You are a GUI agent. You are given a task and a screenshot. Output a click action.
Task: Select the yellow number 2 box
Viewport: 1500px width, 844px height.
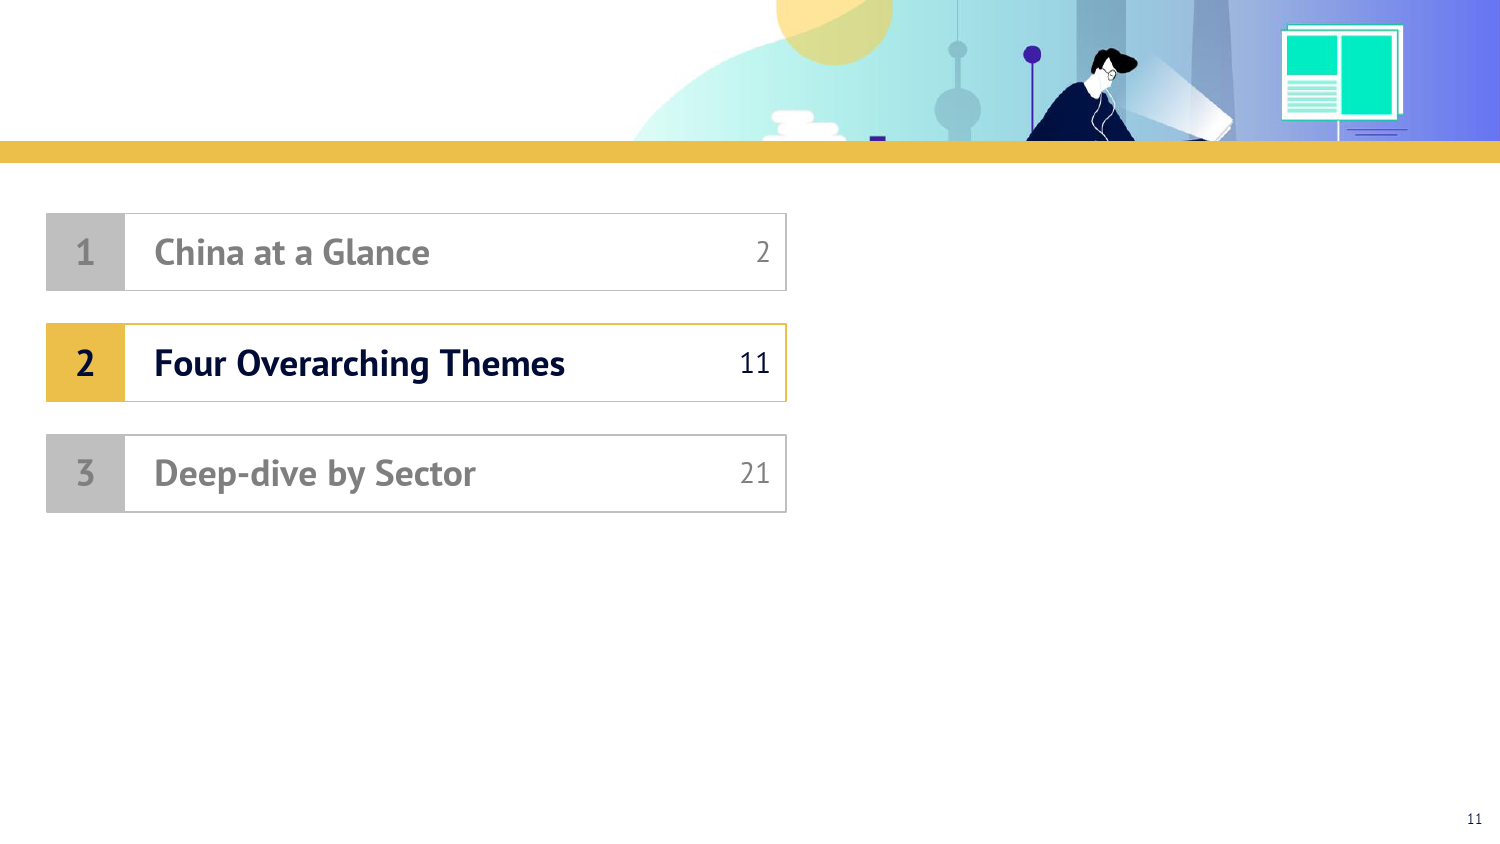(85, 363)
